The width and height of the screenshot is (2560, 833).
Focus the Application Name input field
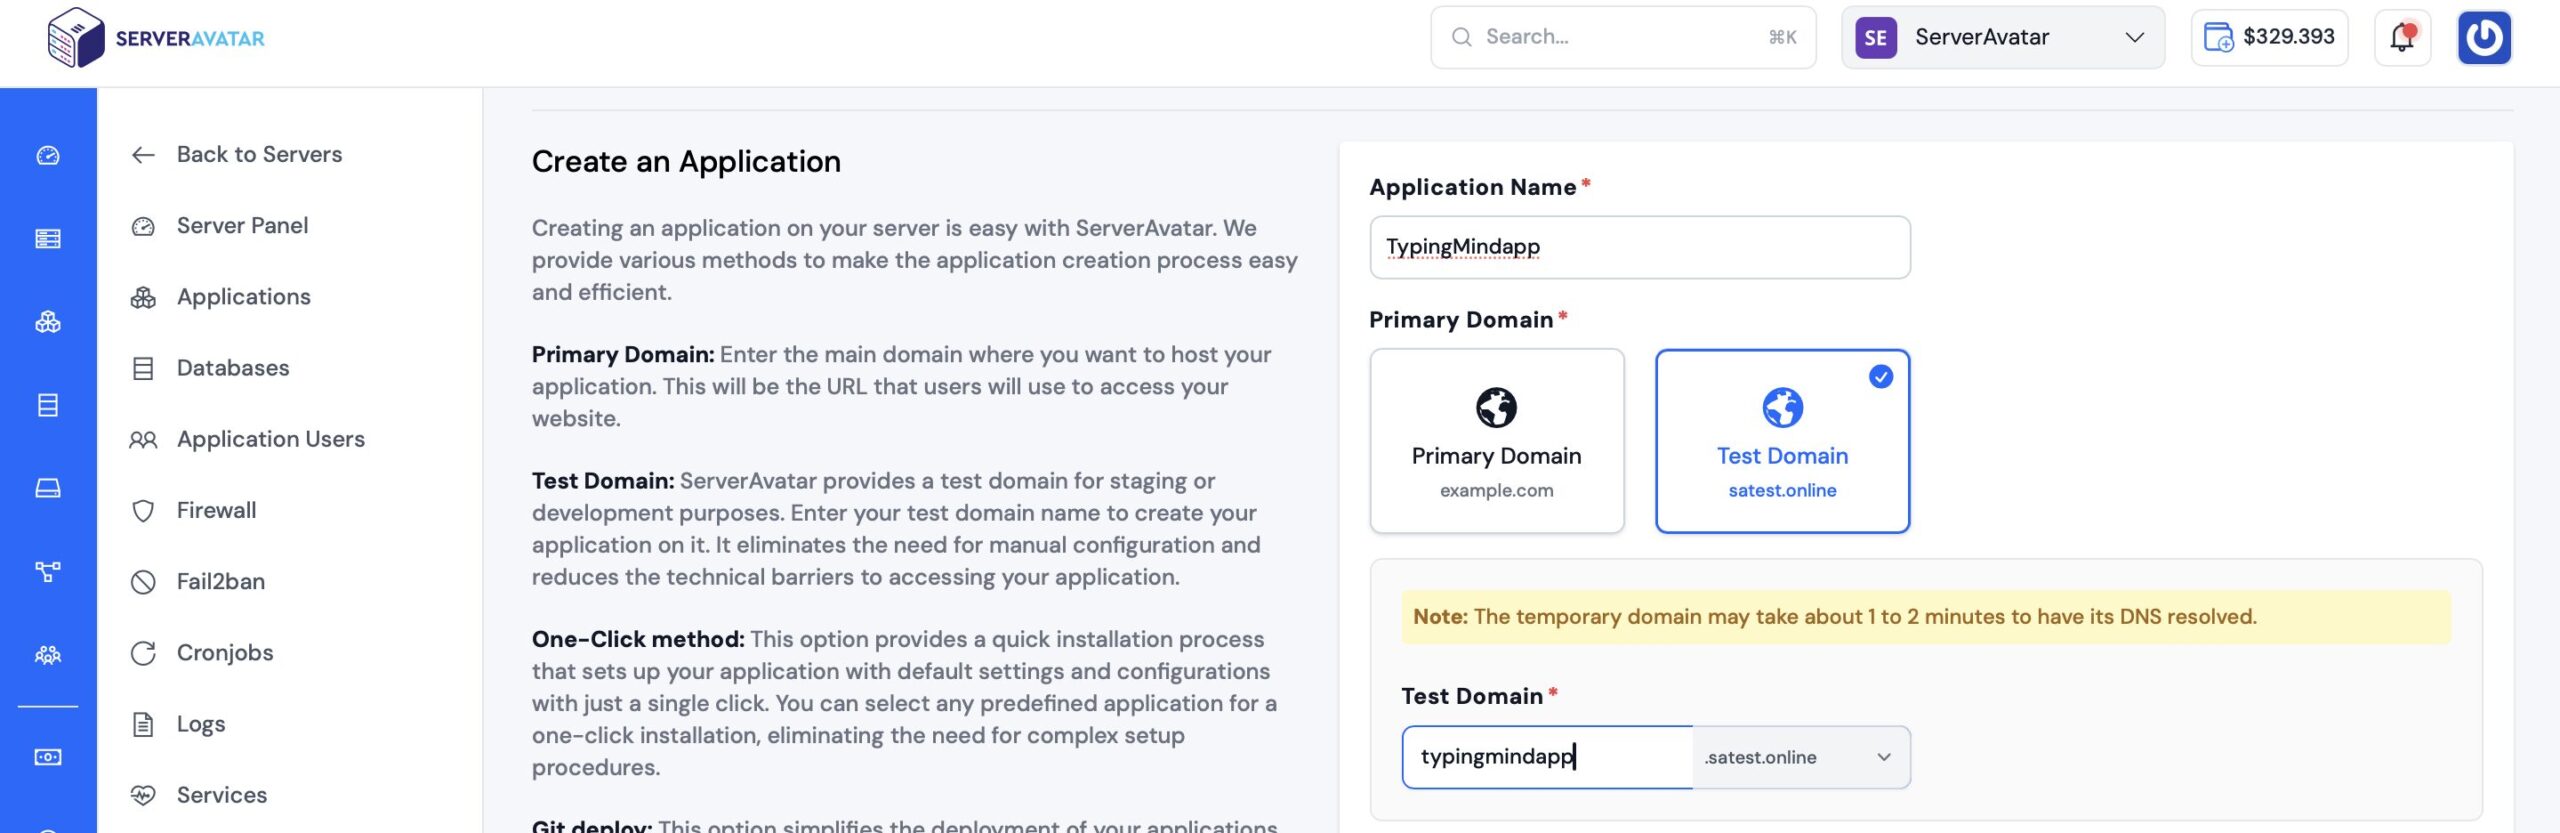click(1639, 247)
